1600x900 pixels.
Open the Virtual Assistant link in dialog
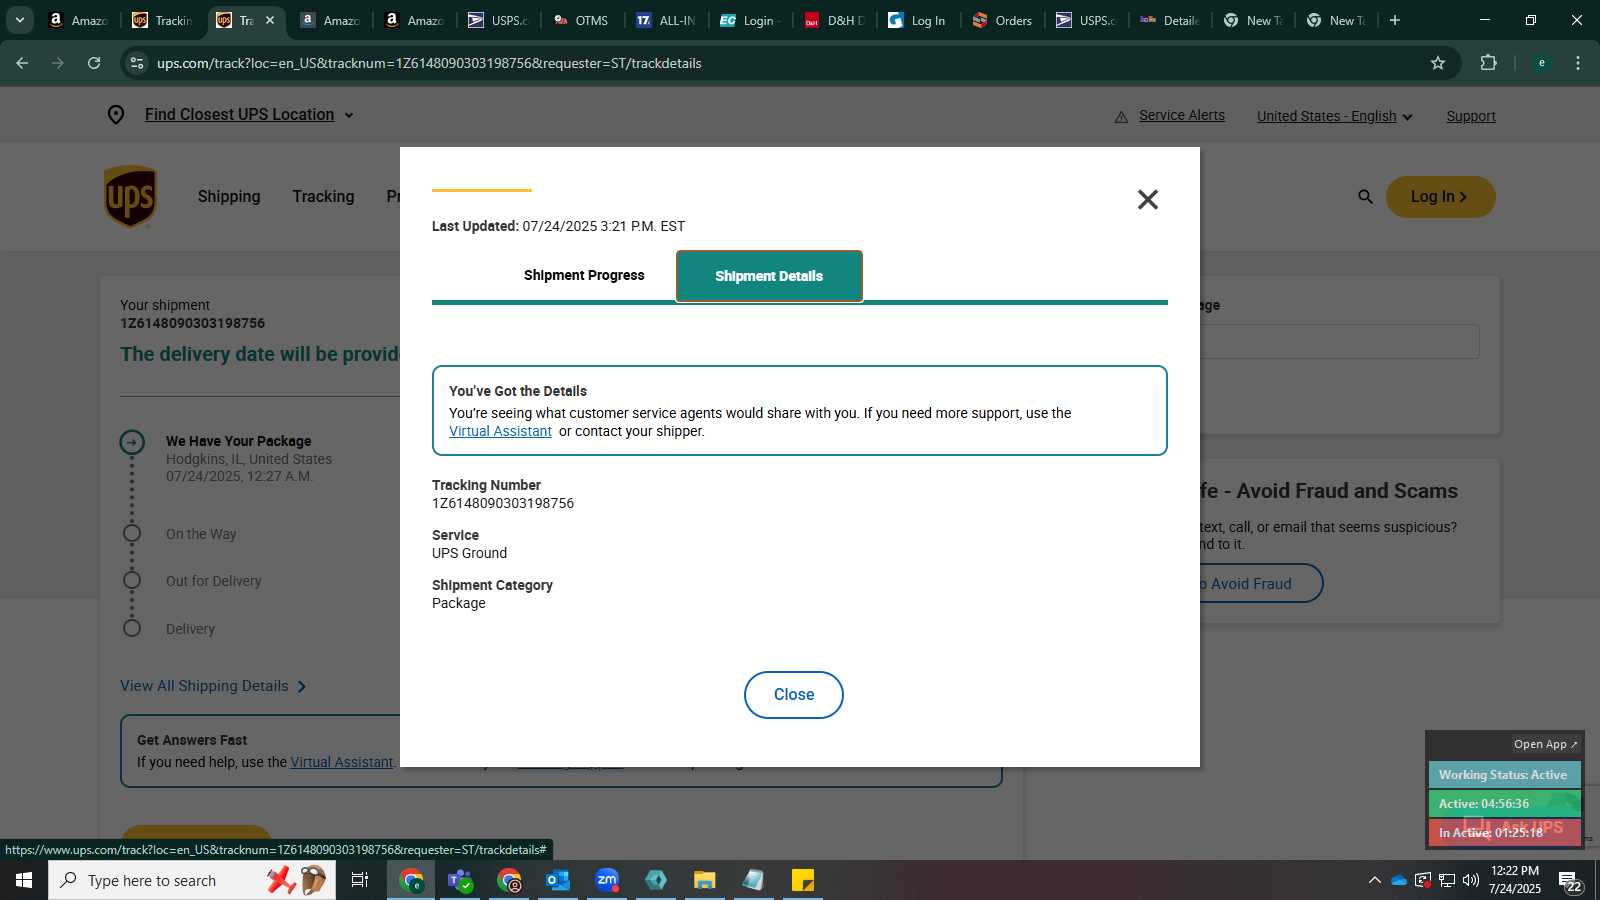(x=500, y=431)
